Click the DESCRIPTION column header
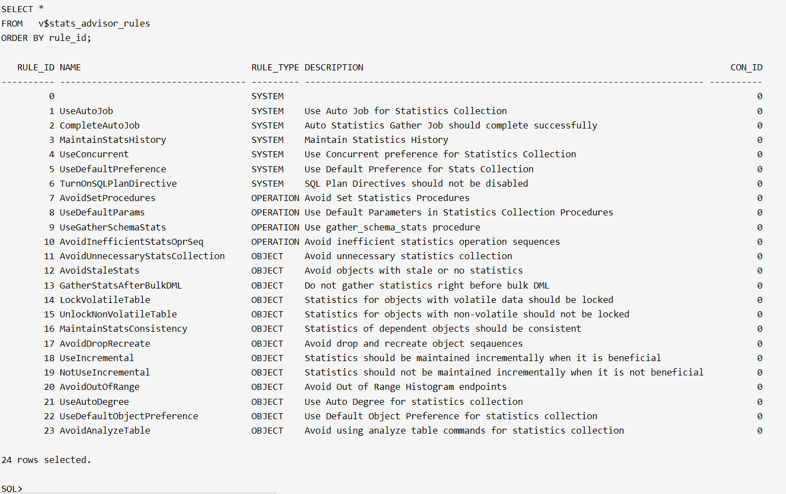Image resolution: width=786 pixels, height=494 pixels. [334, 68]
